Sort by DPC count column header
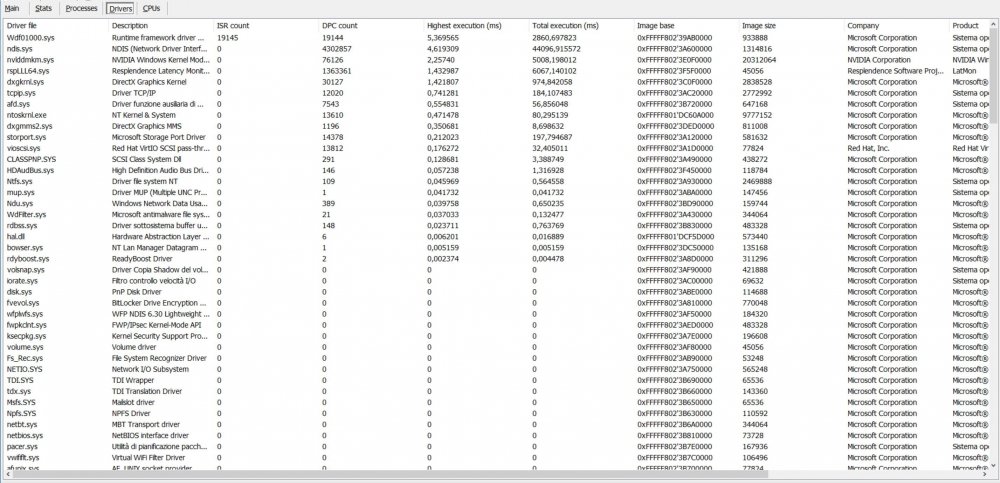The height and width of the screenshot is (483, 1000). pos(372,26)
